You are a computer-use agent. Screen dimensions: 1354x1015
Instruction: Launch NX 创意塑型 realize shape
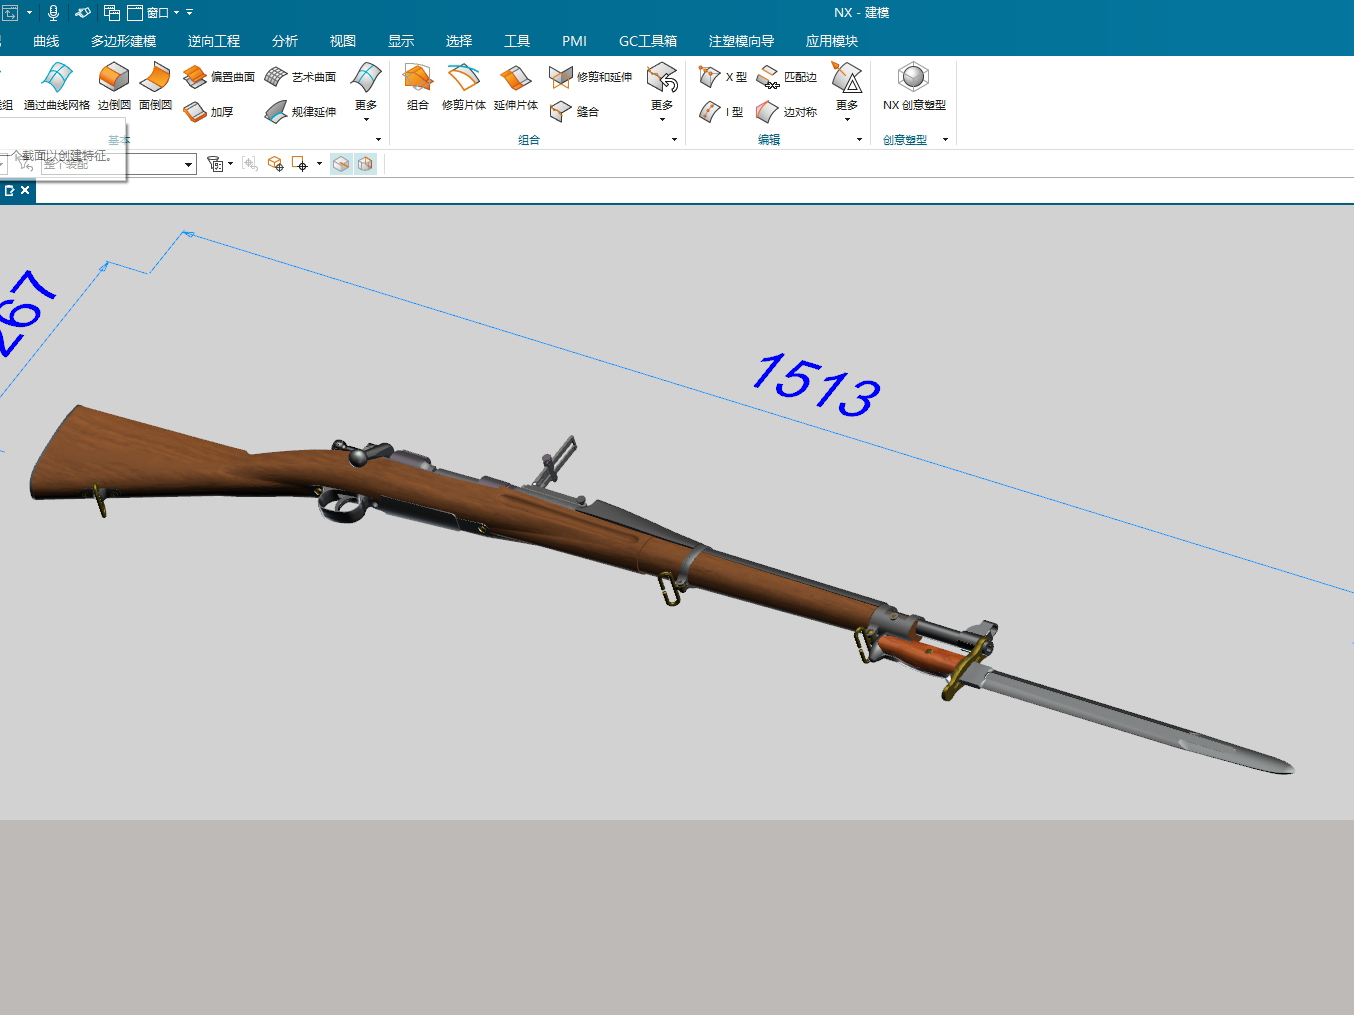pos(913,88)
